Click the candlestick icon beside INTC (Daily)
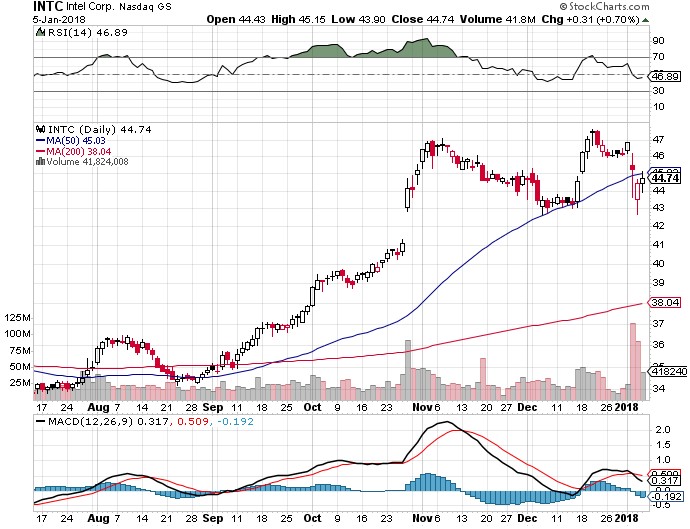This screenshot has height=529, width=690. [x=40, y=129]
